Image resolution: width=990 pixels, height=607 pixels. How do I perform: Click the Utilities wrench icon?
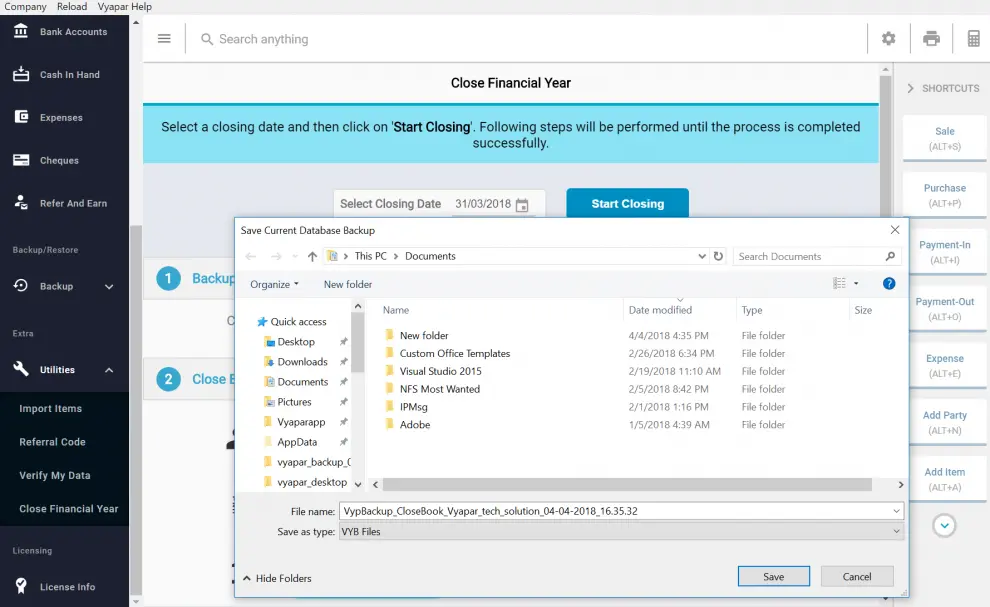pos(21,369)
